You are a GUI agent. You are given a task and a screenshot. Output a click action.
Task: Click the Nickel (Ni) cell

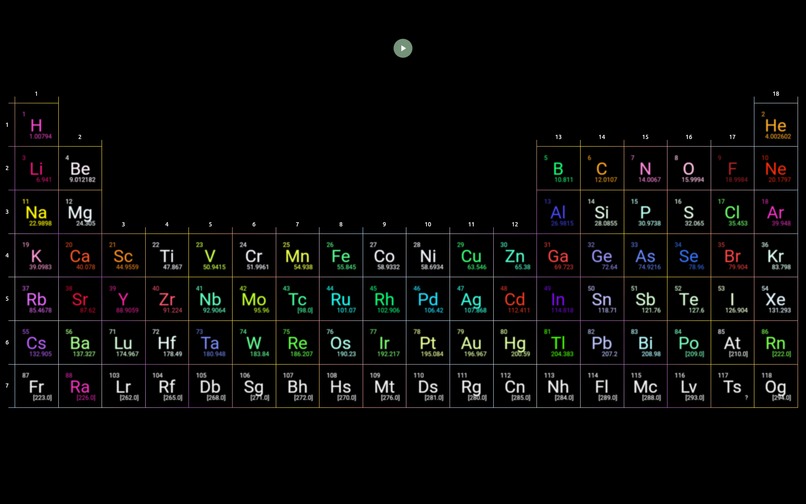428,256
